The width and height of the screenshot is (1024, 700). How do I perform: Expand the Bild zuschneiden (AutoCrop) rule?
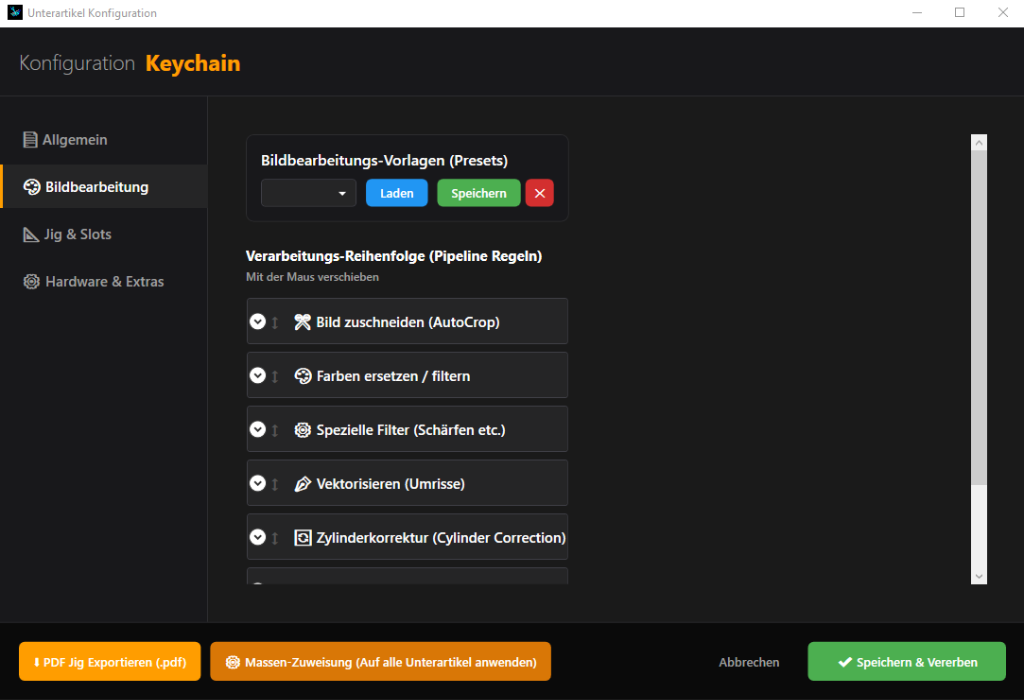pos(258,321)
